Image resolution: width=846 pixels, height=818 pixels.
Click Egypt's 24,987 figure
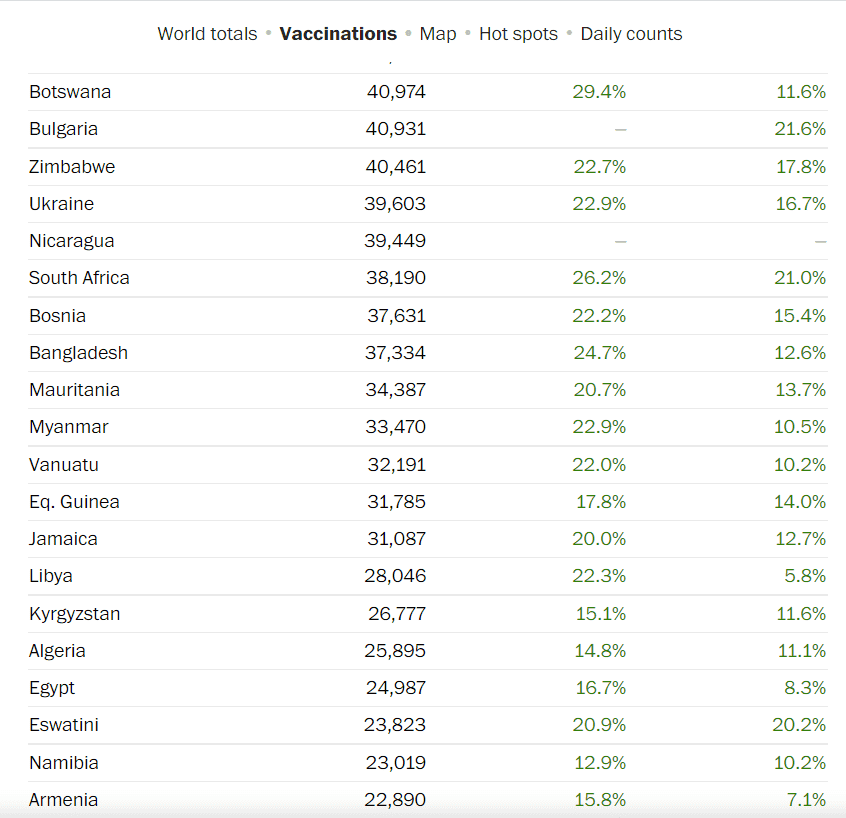(x=396, y=688)
